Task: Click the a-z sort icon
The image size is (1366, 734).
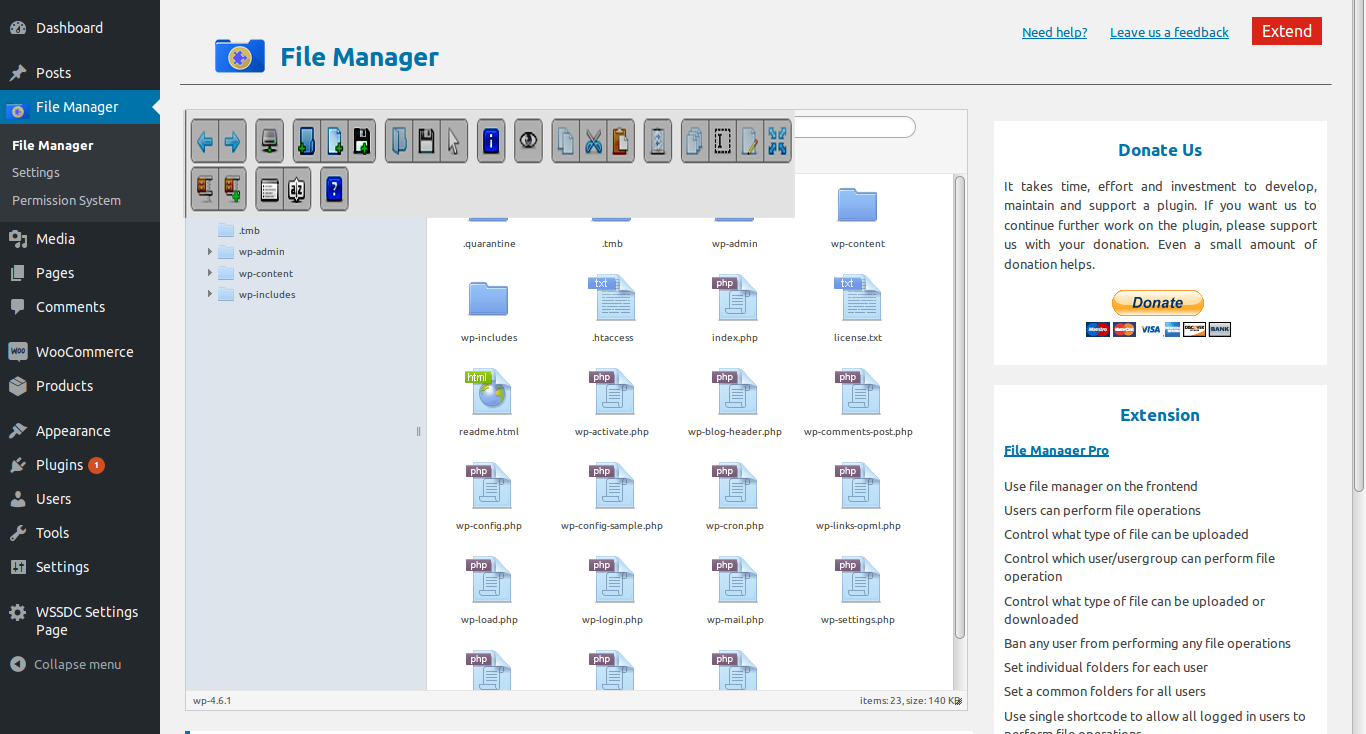Action: 297,189
